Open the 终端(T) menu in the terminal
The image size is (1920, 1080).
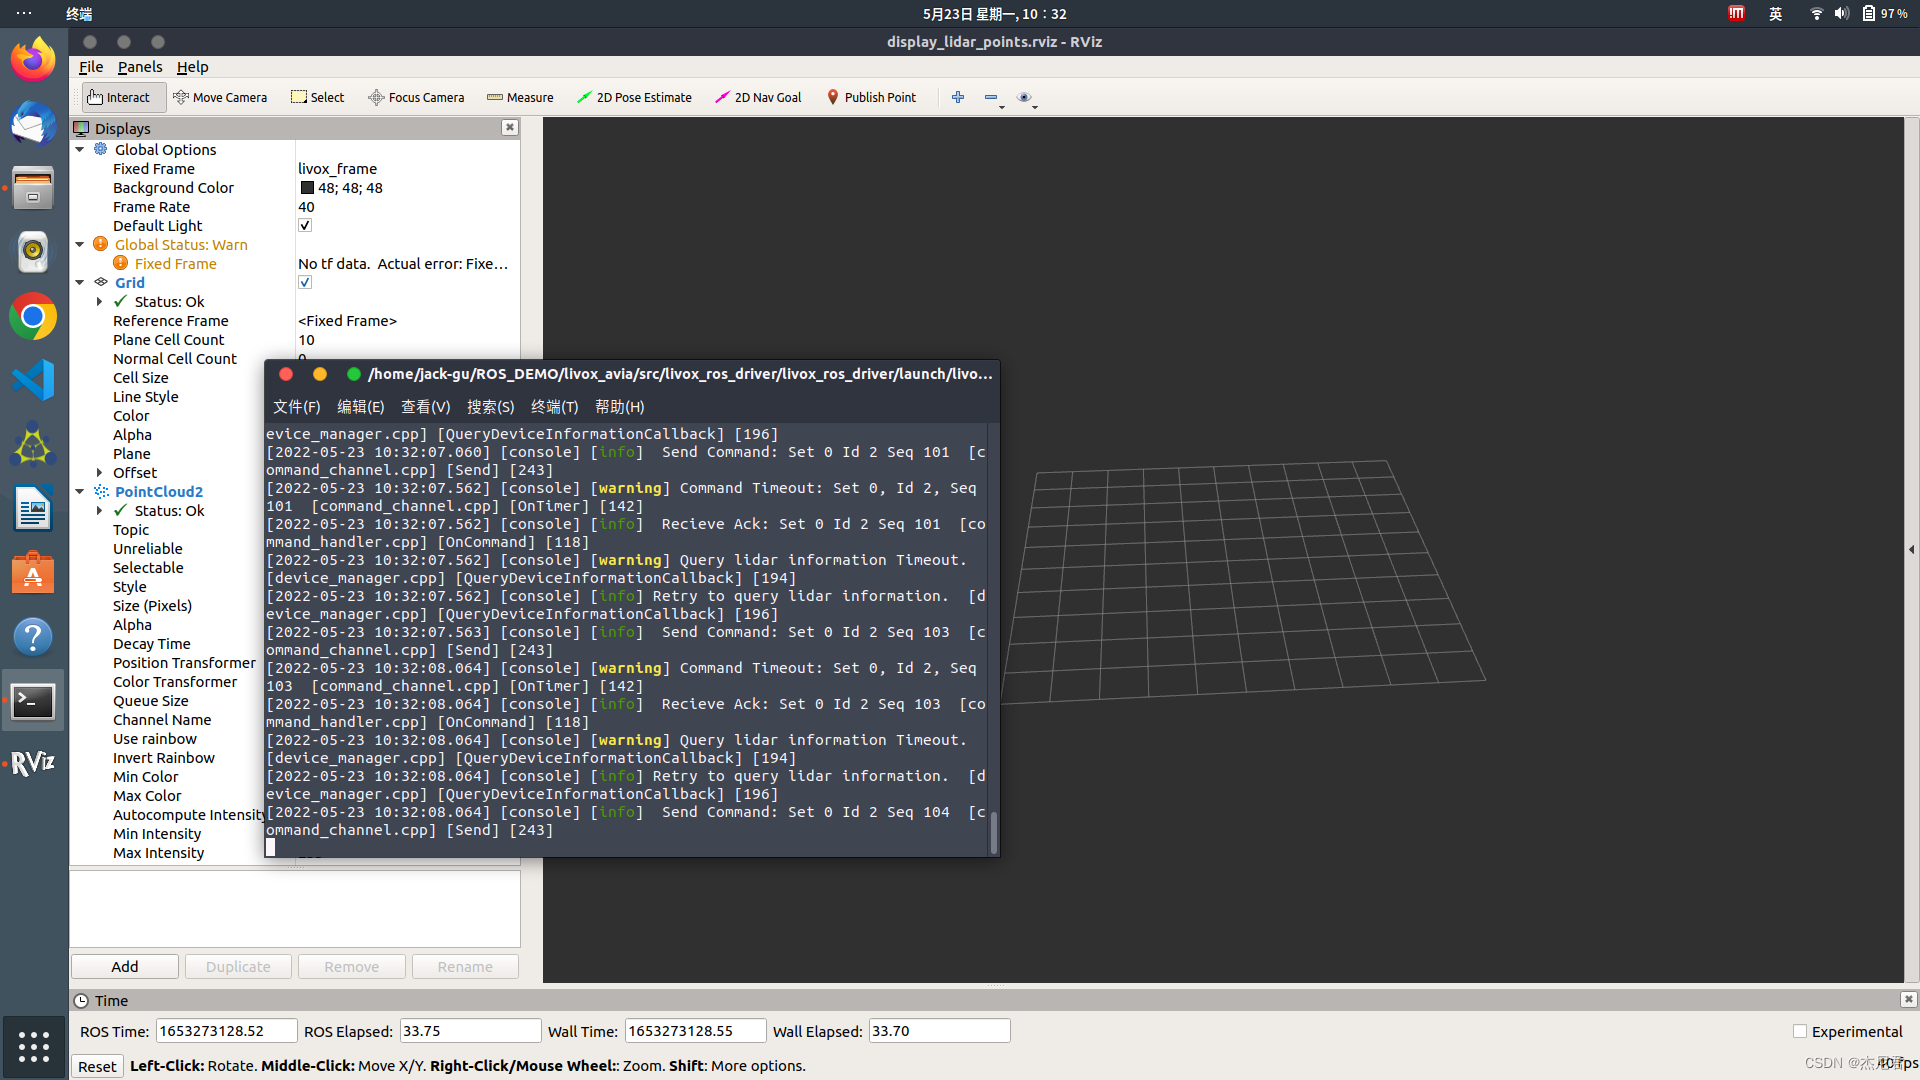click(554, 407)
